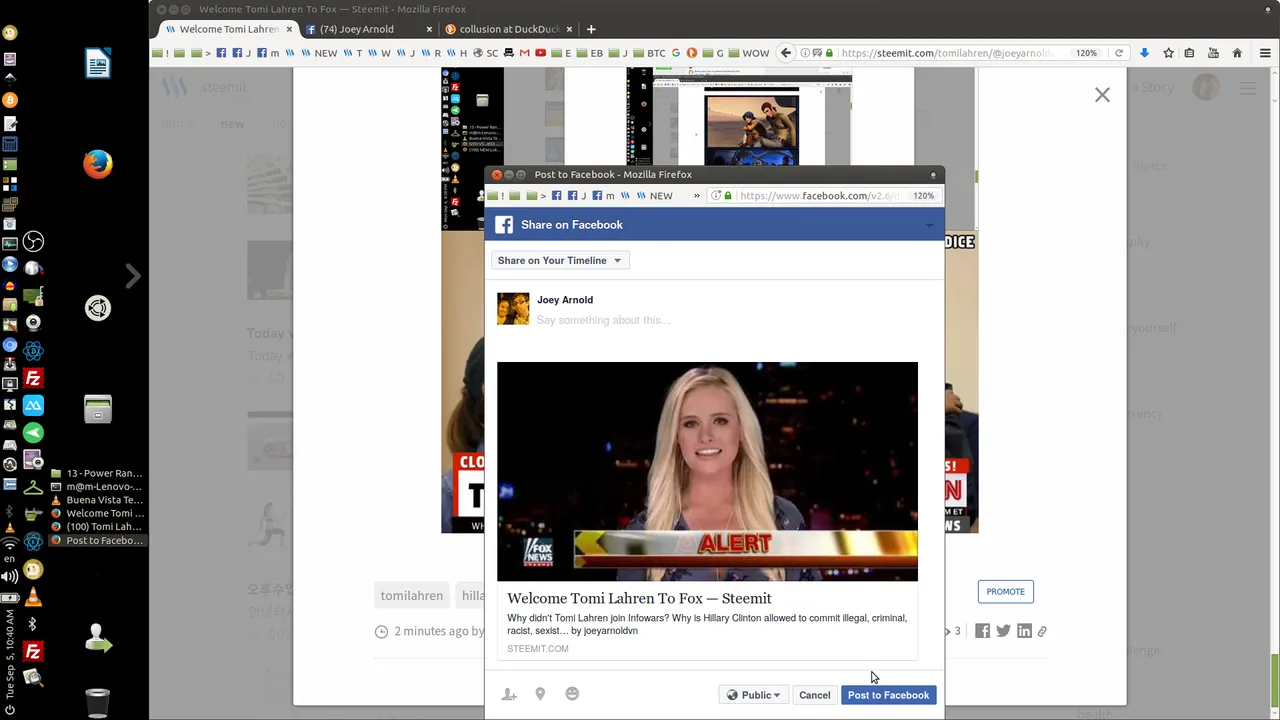Add a location with the pin icon
Image resolution: width=1280 pixels, height=720 pixels.
pos(540,694)
